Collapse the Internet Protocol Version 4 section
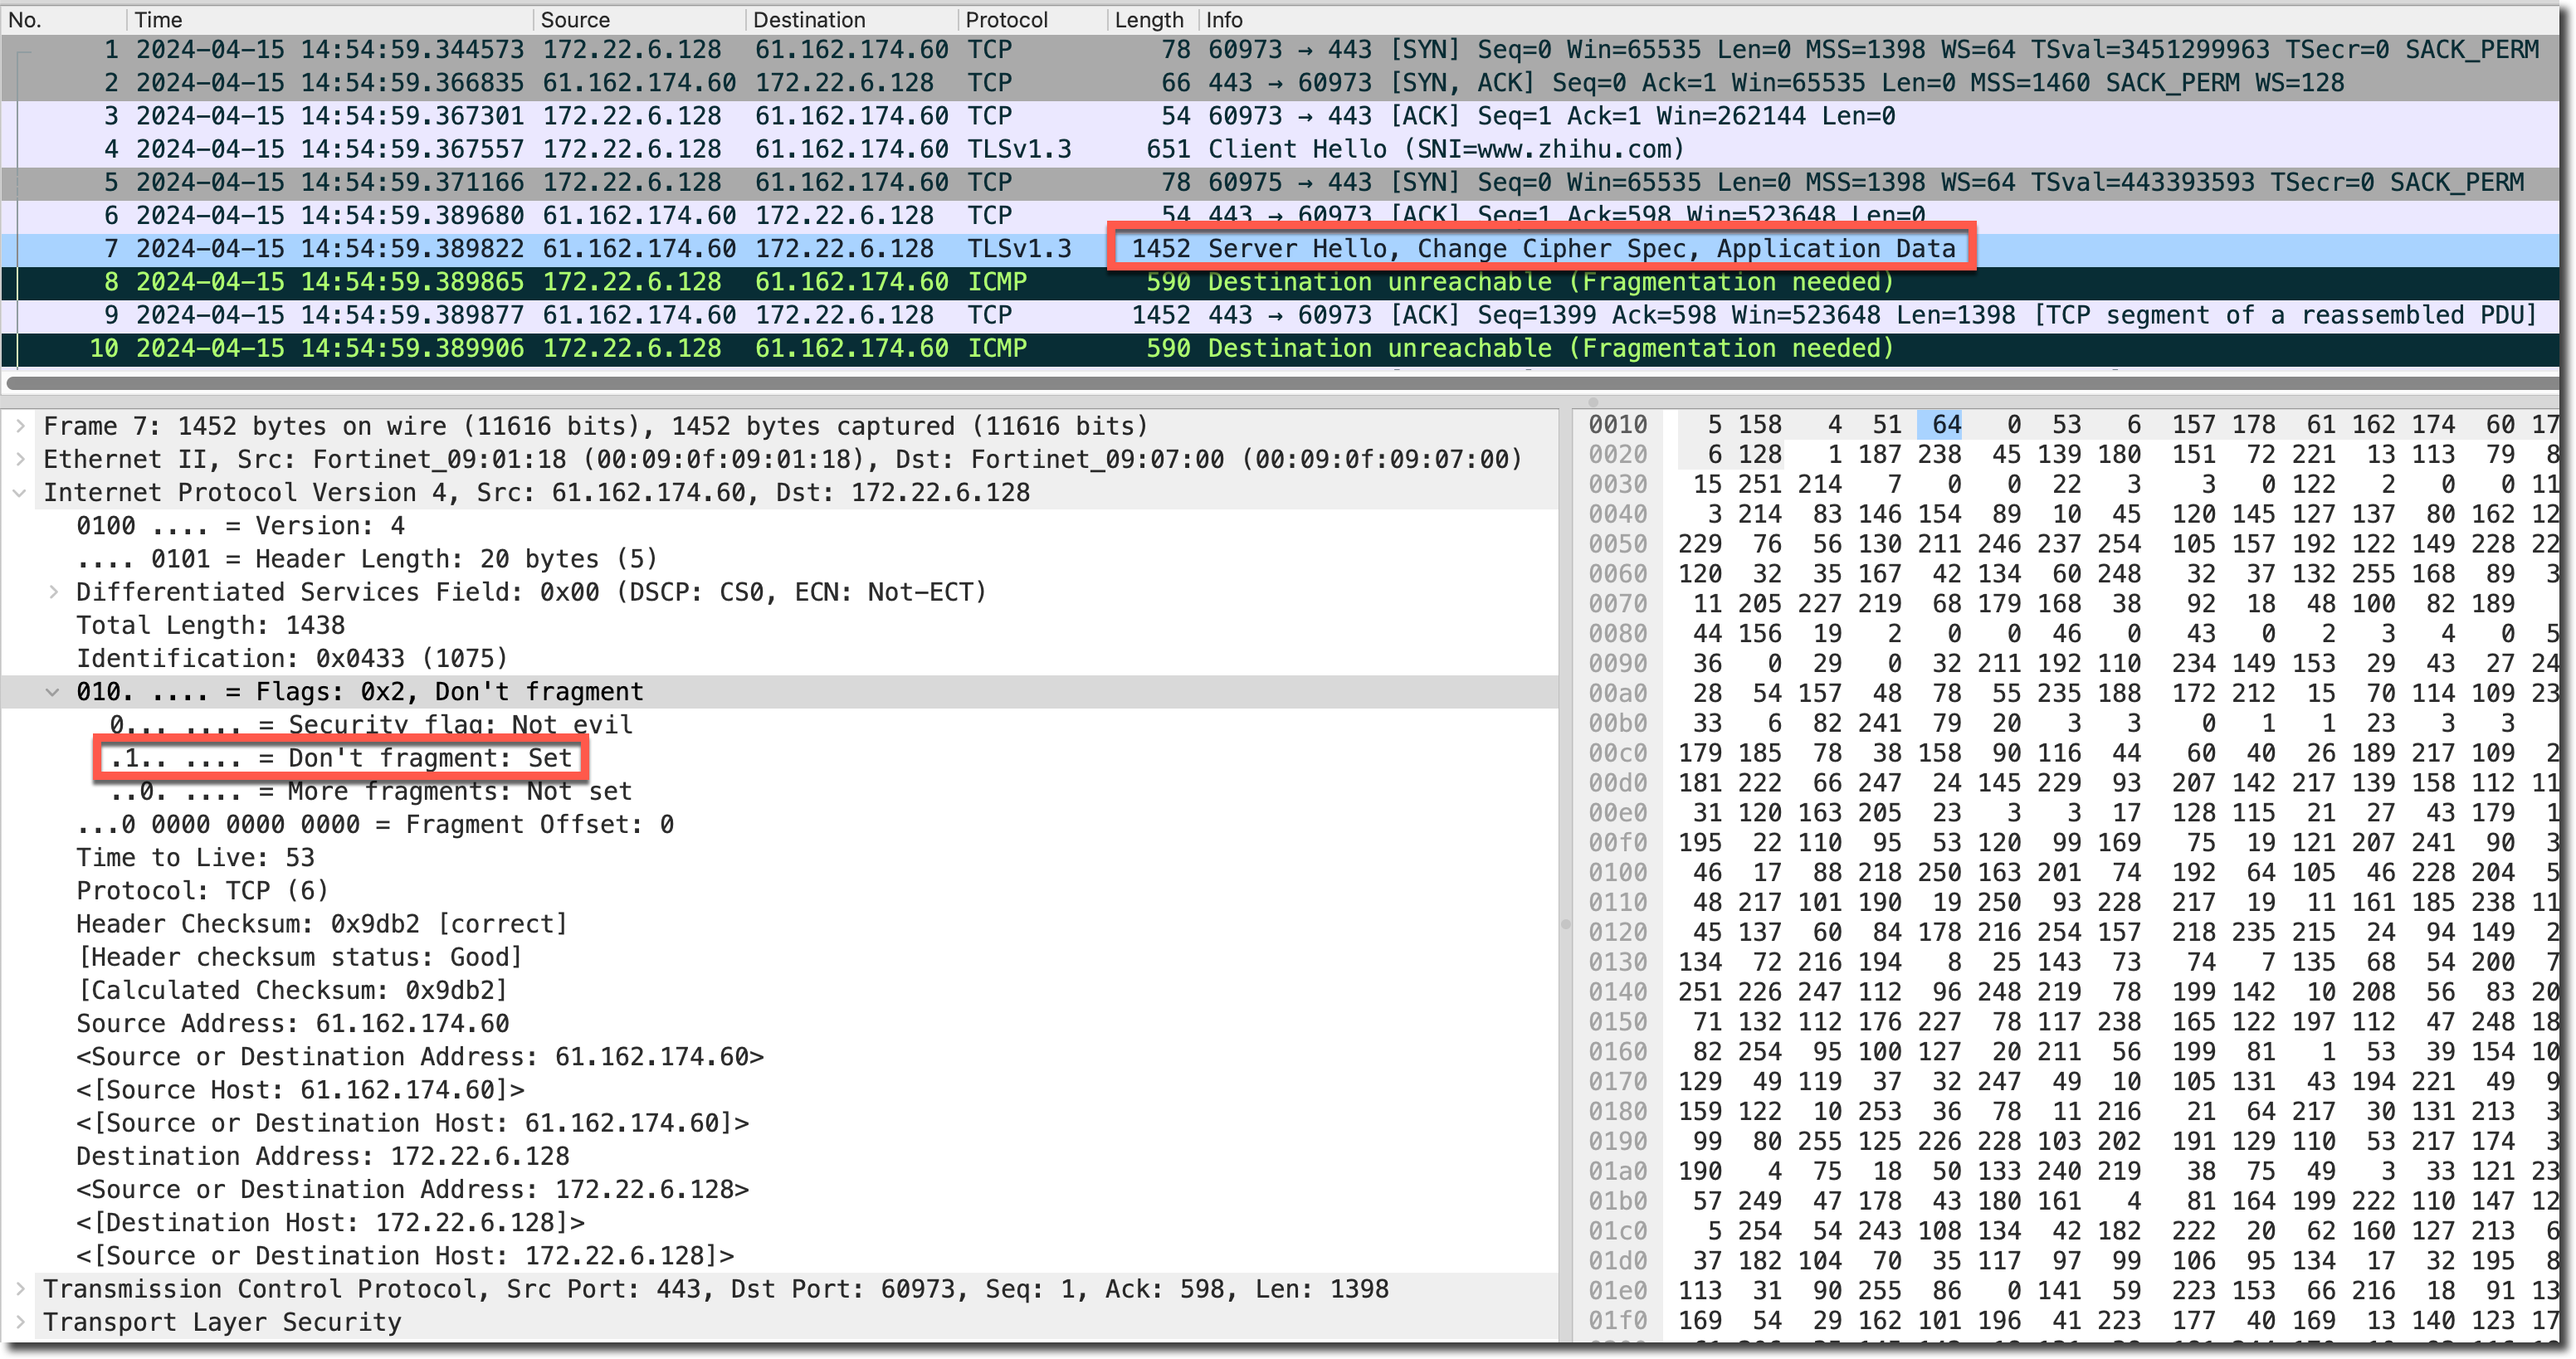This screenshot has width=2576, height=1359. [20, 492]
